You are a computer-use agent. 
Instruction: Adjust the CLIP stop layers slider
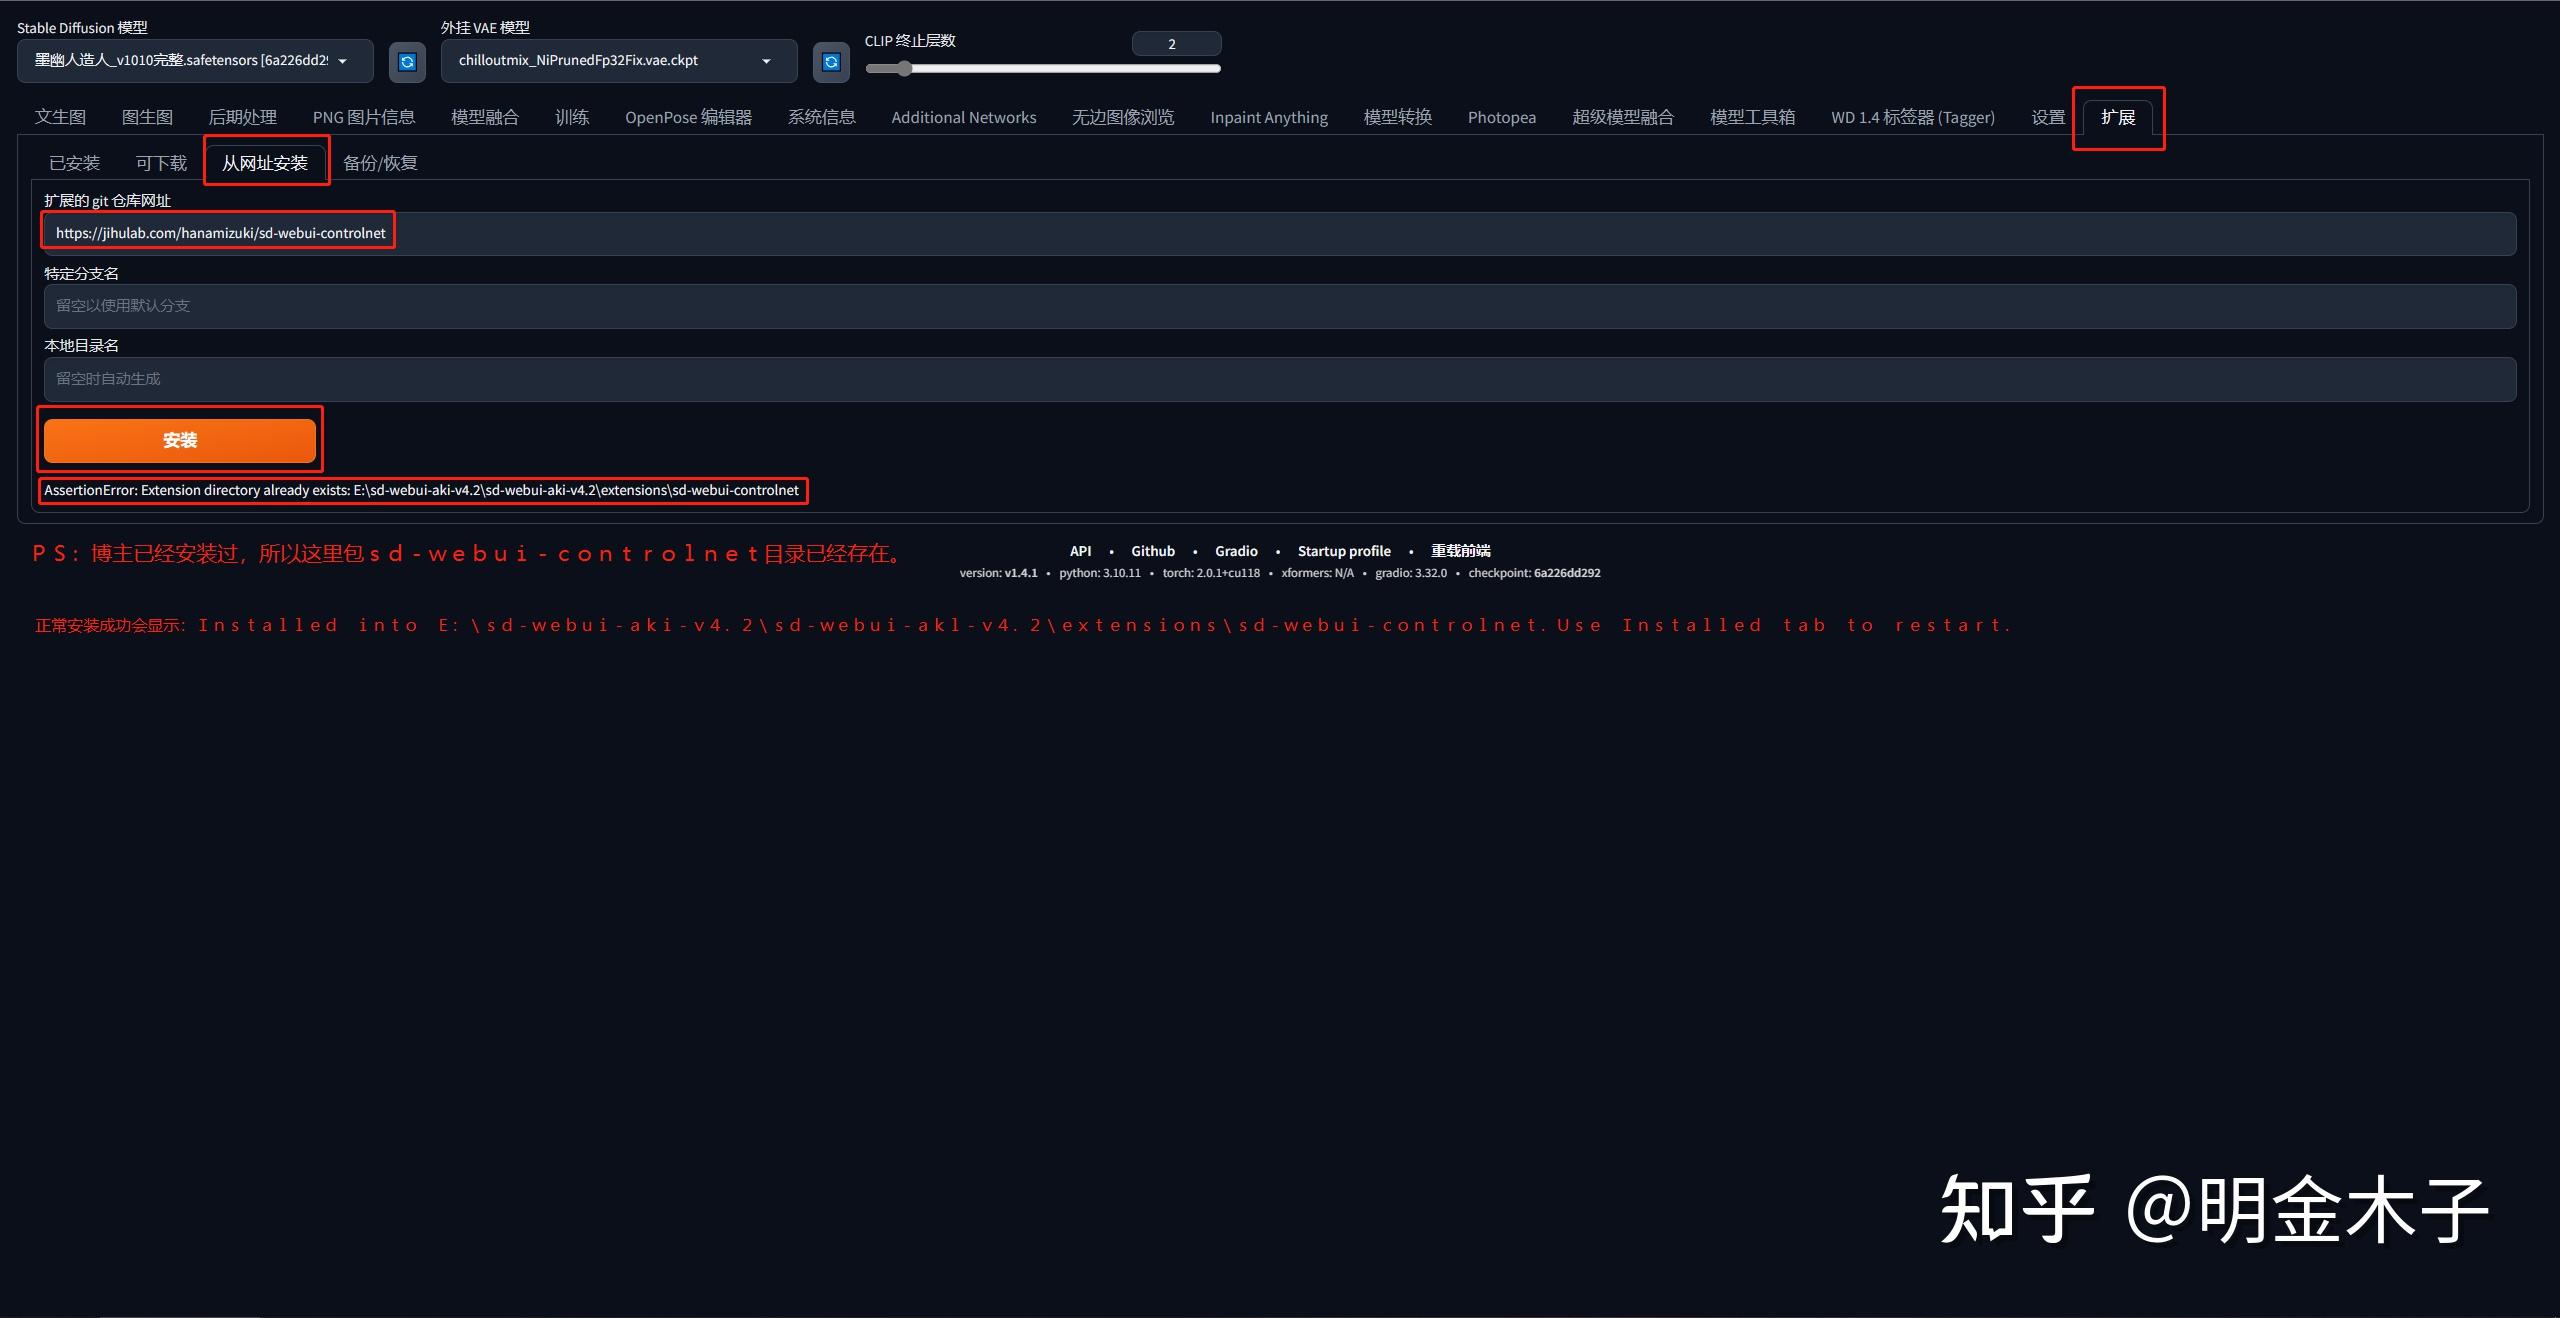tap(904, 69)
